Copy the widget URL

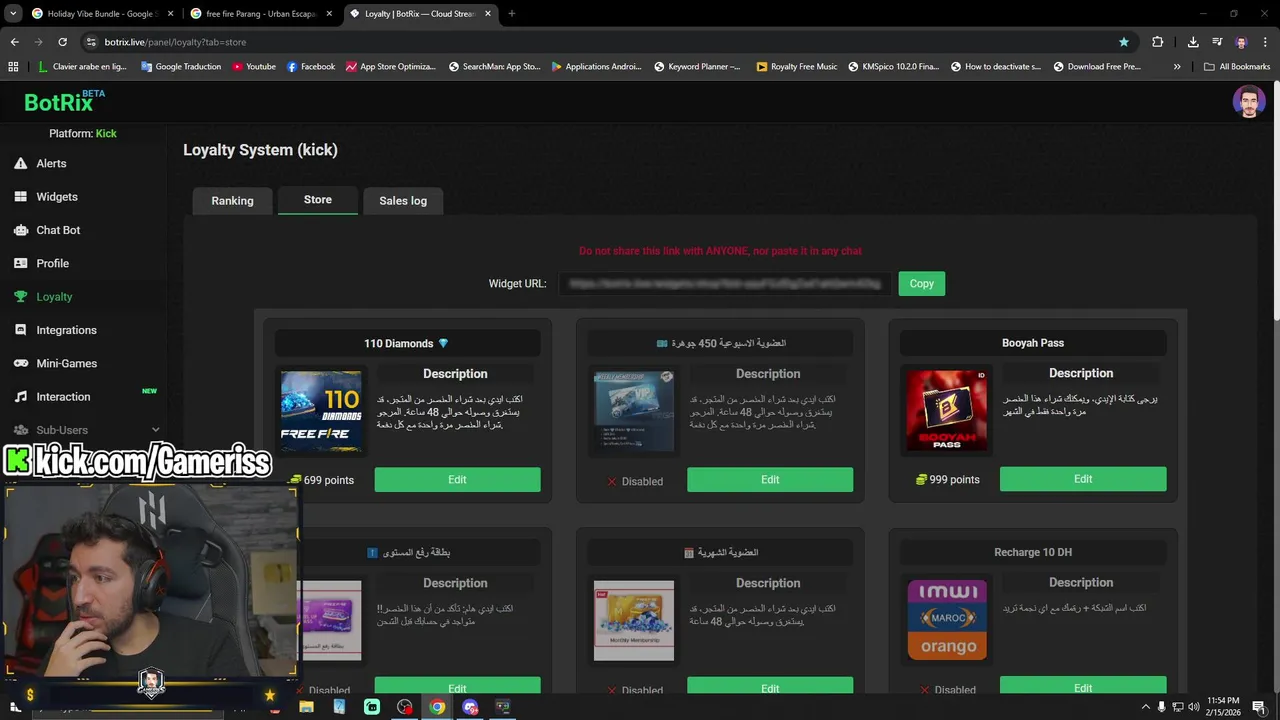point(922,284)
